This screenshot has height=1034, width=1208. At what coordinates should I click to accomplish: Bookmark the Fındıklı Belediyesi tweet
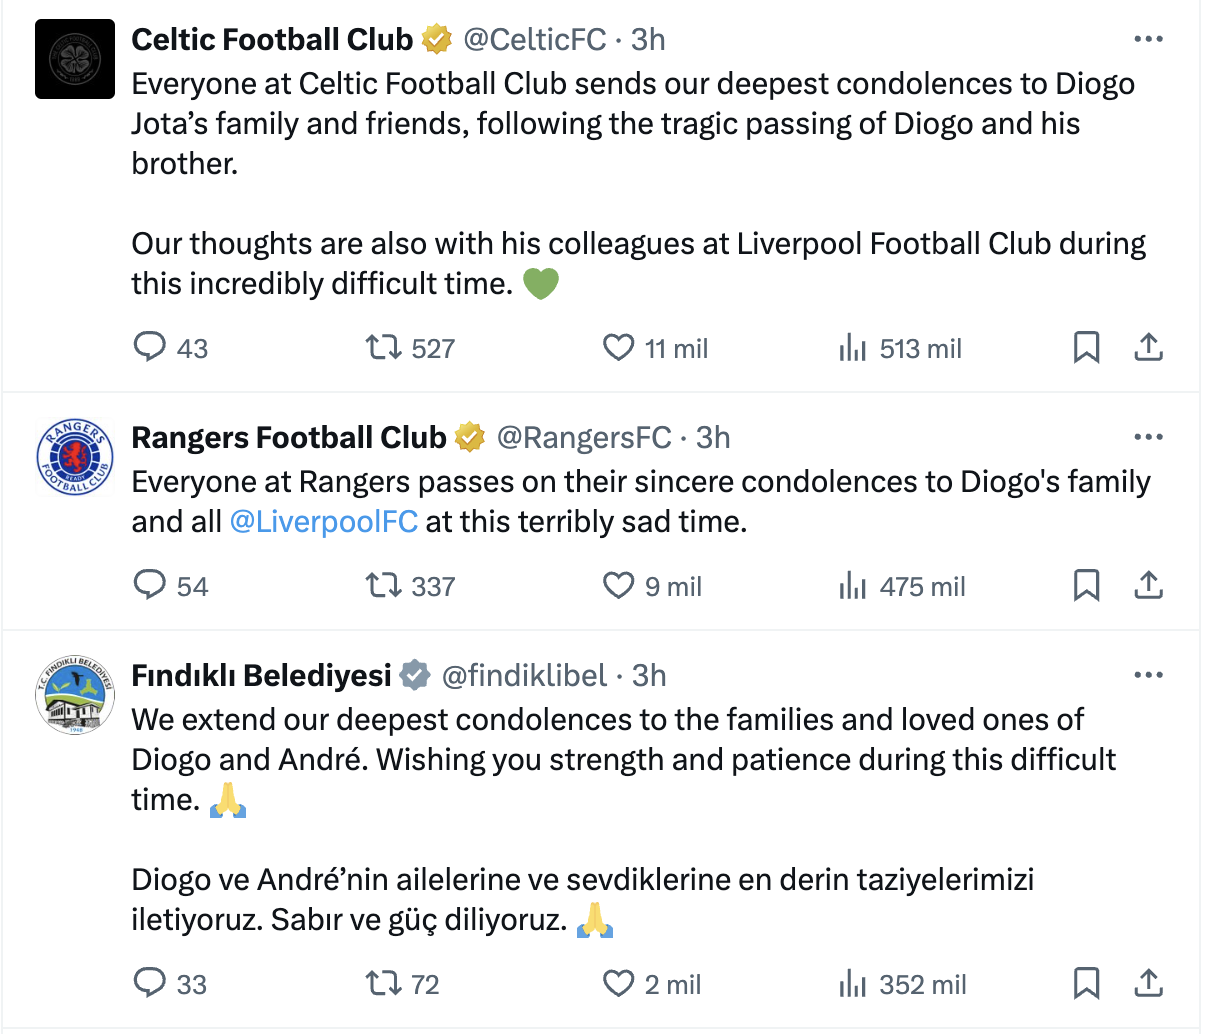click(1086, 983)
